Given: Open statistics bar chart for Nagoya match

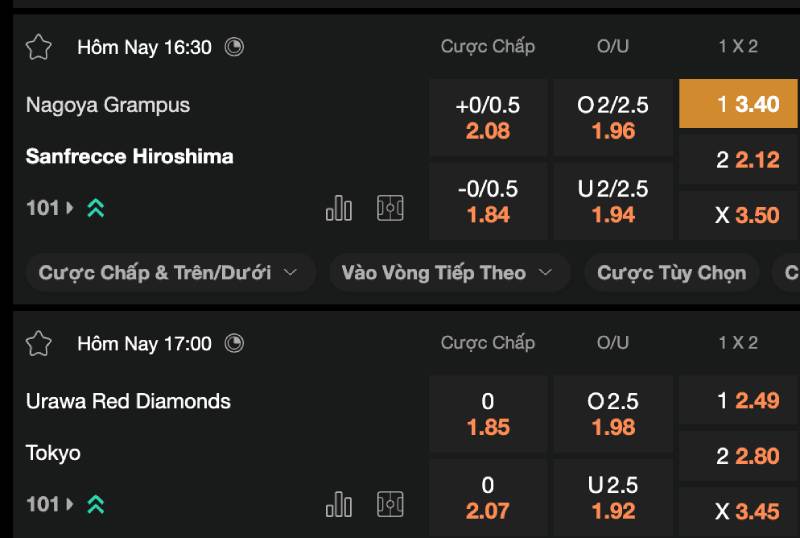Looking at the screenshot, I should point(339,208).
